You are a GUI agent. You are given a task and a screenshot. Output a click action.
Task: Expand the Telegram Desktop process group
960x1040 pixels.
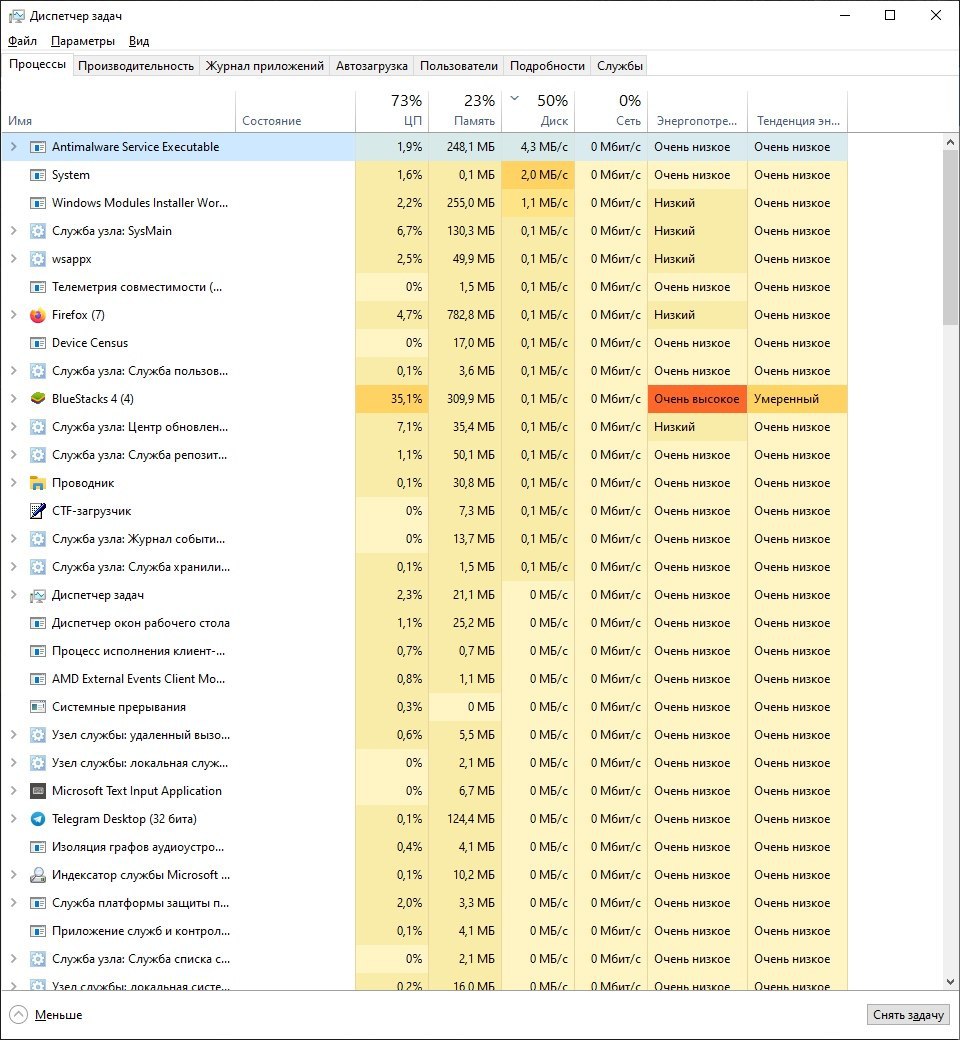13,819
